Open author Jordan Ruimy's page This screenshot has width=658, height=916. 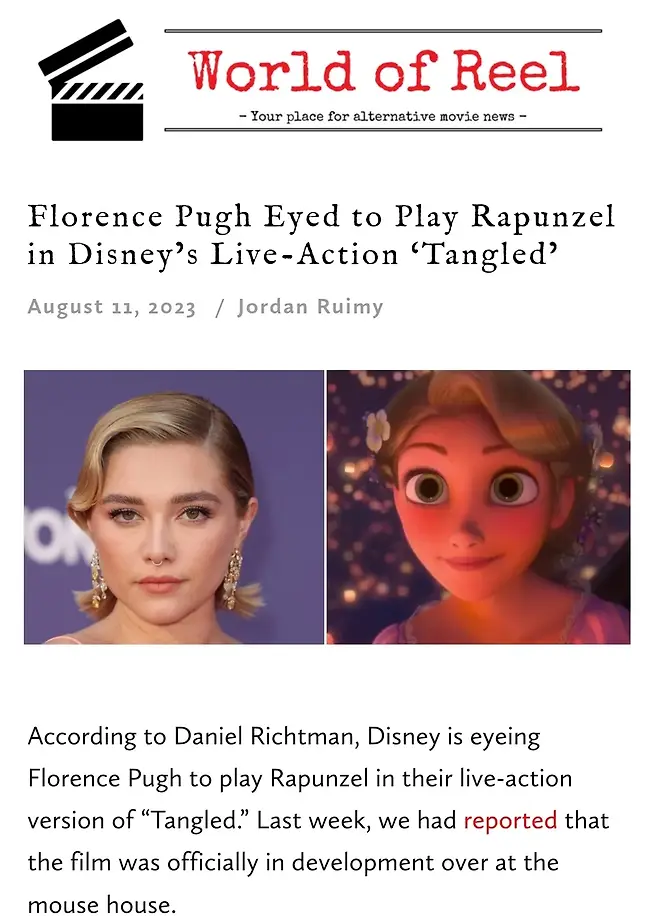[310, 307]
